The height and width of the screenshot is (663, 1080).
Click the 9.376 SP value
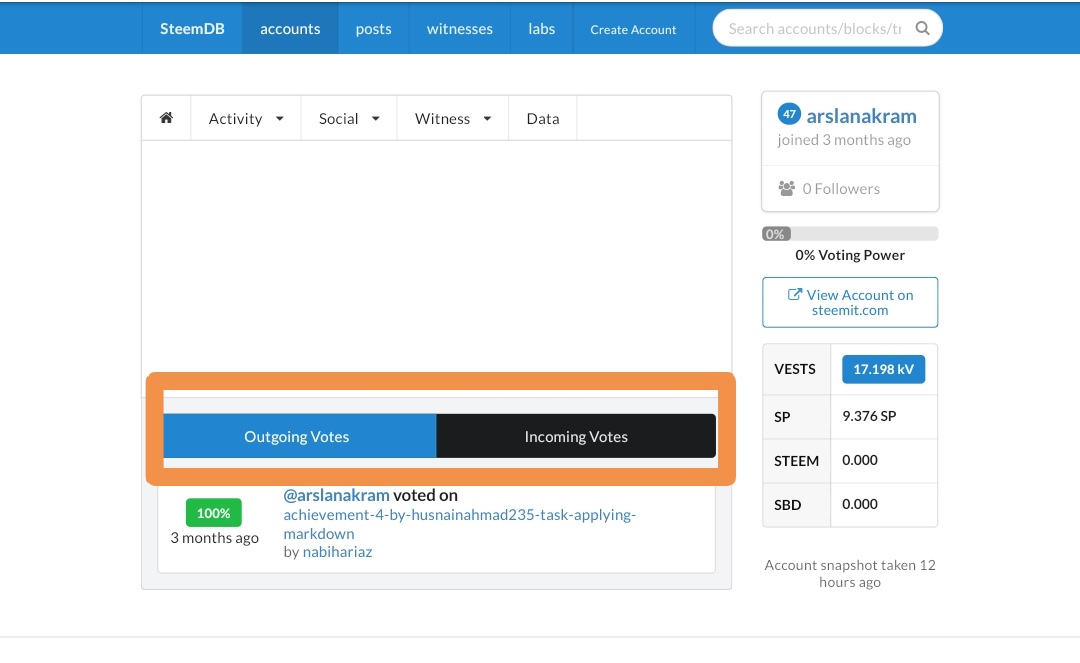[869, 416]
